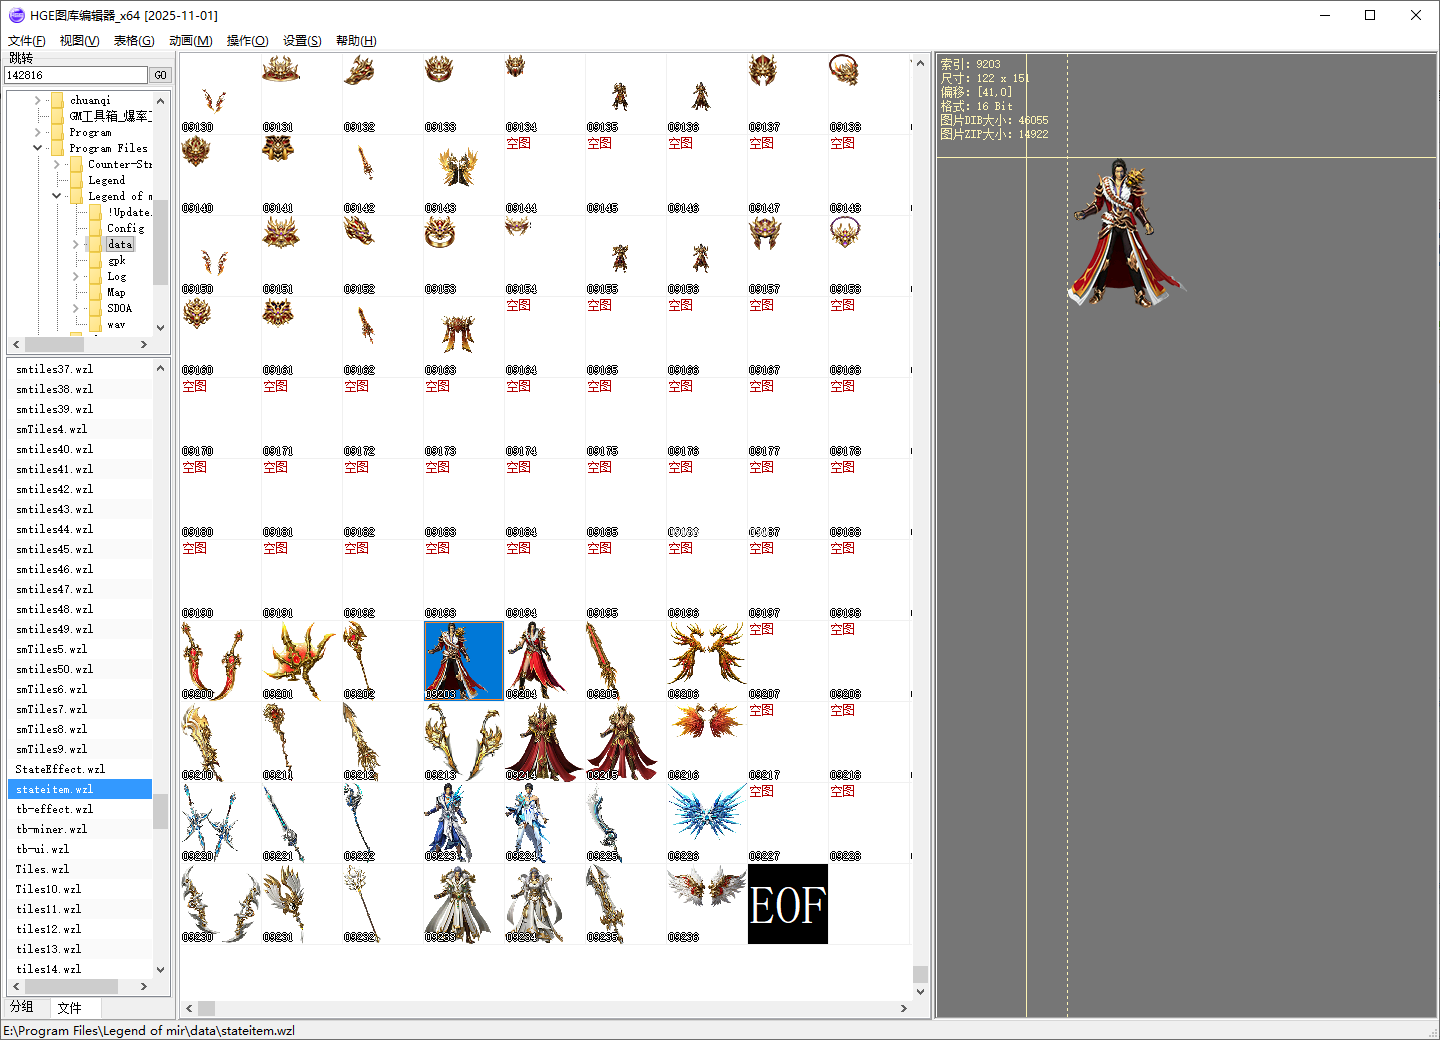Select the red blades sprite 09200
This screenshot has height=1040, width=1440.
220,660
